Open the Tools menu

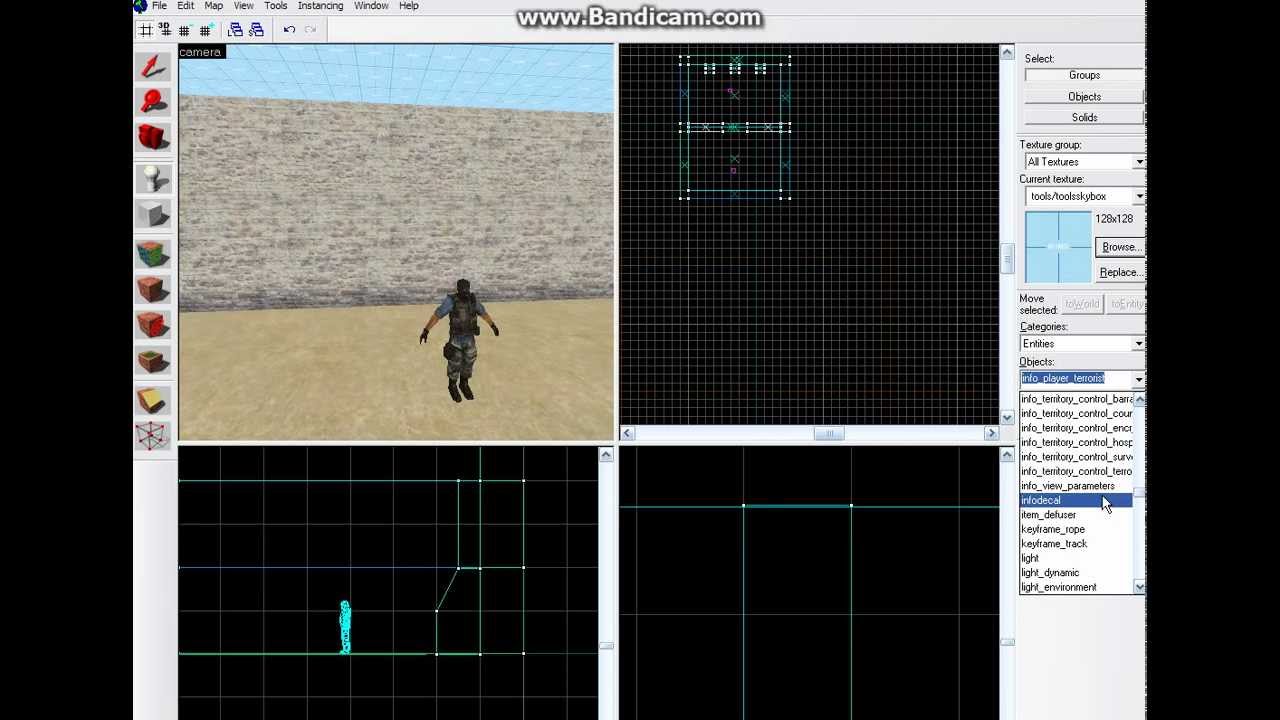coord(275,6)
